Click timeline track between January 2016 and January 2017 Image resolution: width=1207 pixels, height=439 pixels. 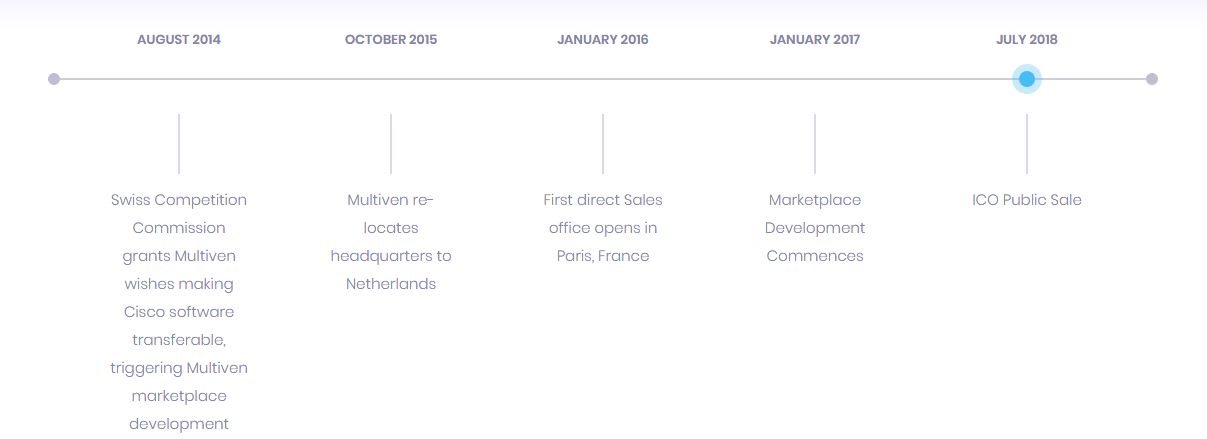[x=709, y=79]
